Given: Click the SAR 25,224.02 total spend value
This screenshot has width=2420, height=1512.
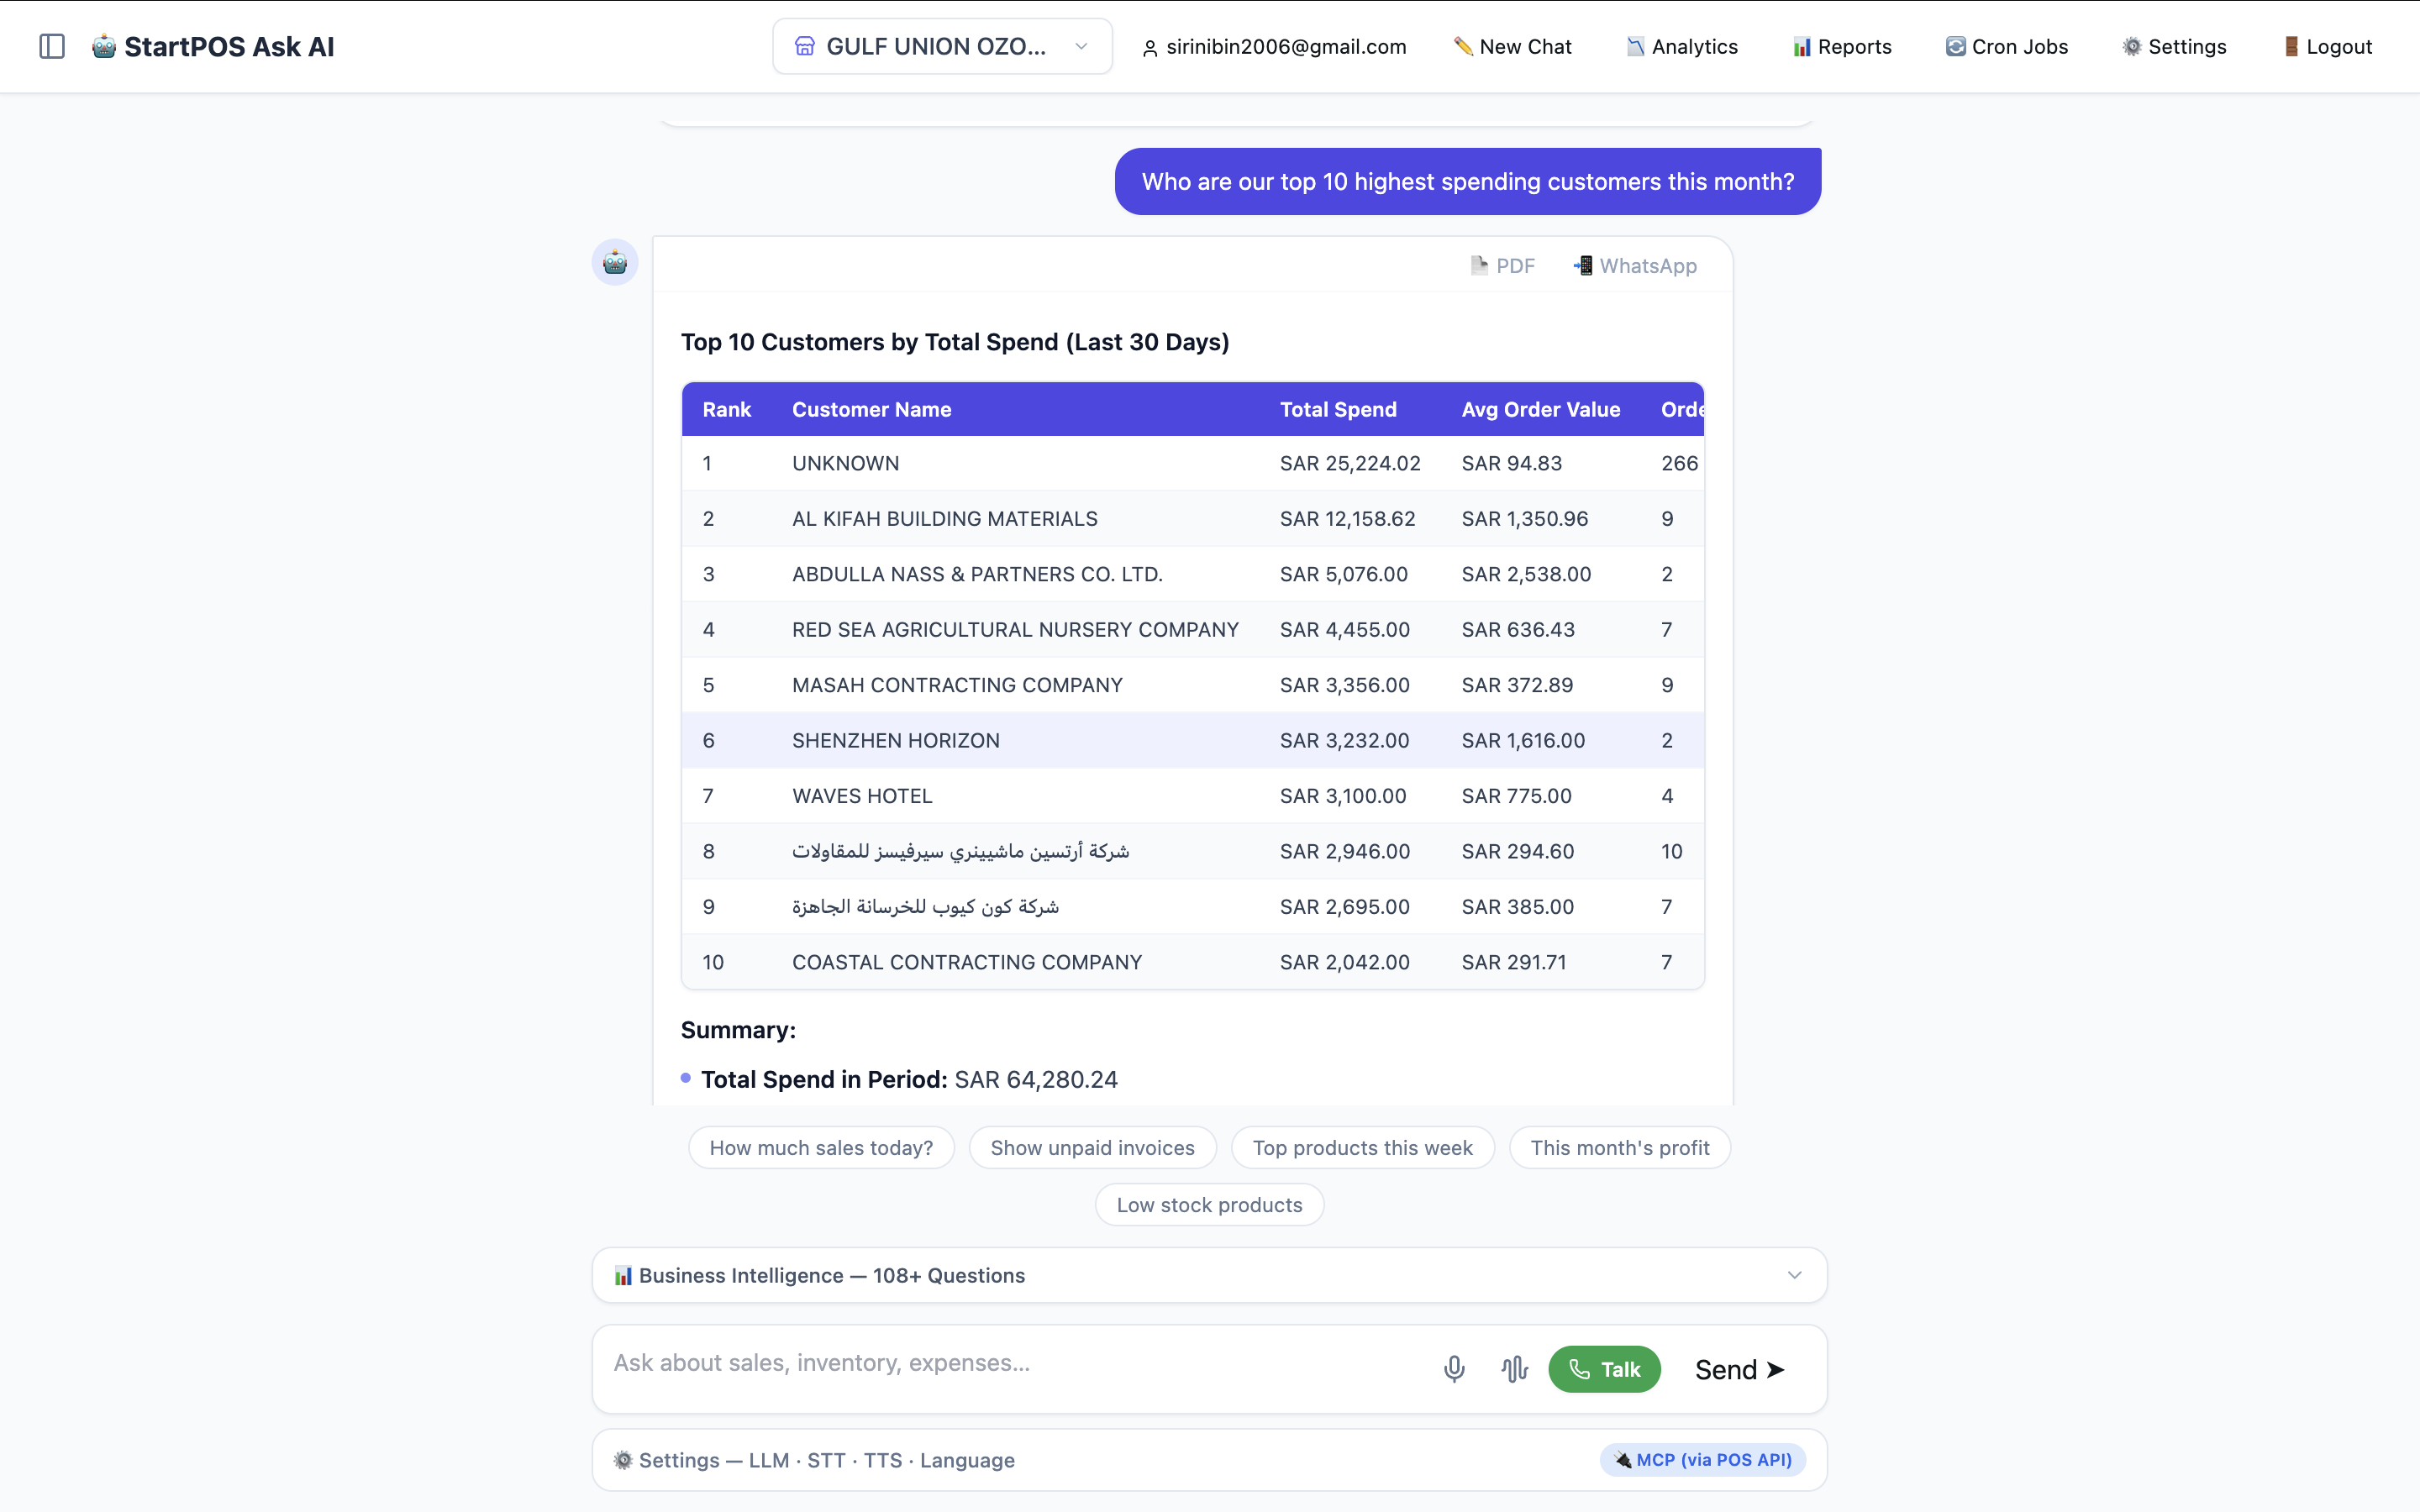Looking at the screenshot, I should point(1350,463).
